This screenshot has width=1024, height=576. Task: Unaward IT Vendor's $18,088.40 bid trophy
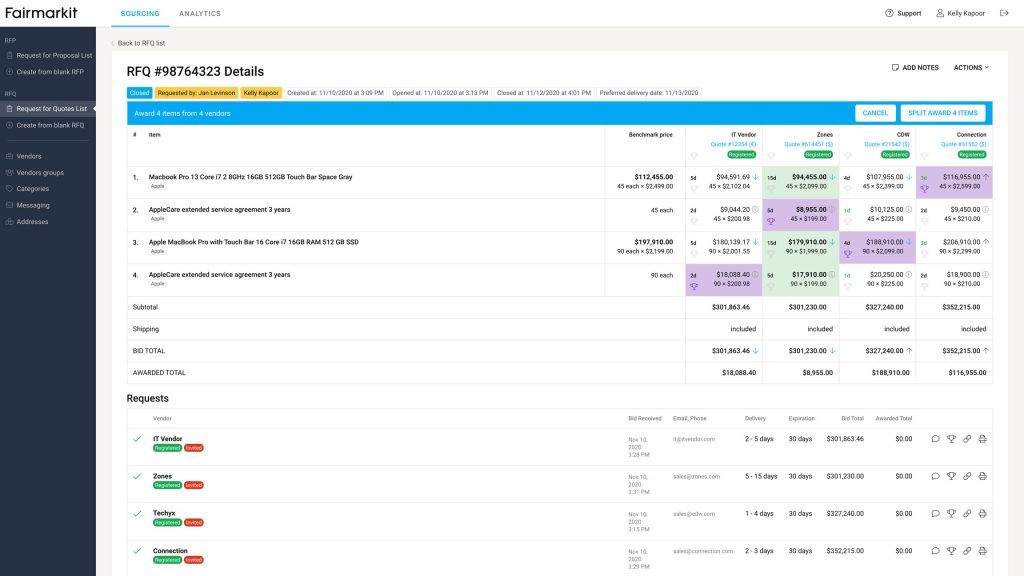coord(694,287)
